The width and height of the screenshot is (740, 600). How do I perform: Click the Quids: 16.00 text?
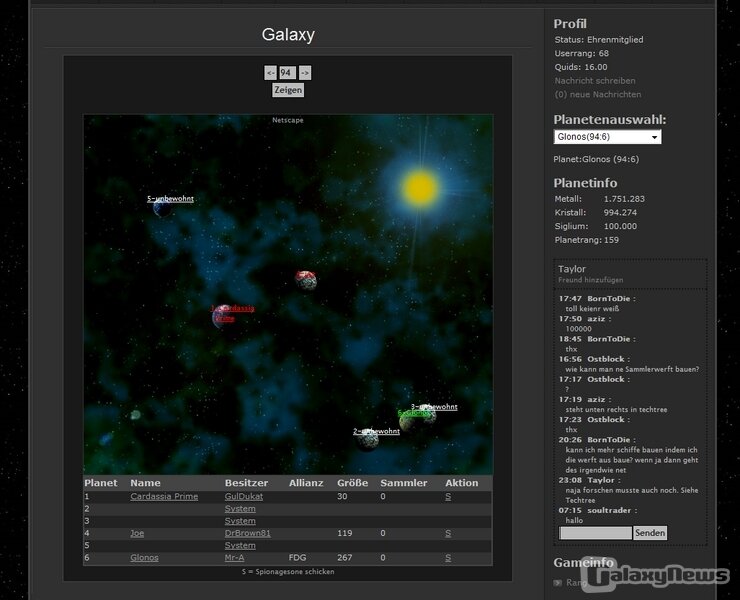click(x=581, y=67)
